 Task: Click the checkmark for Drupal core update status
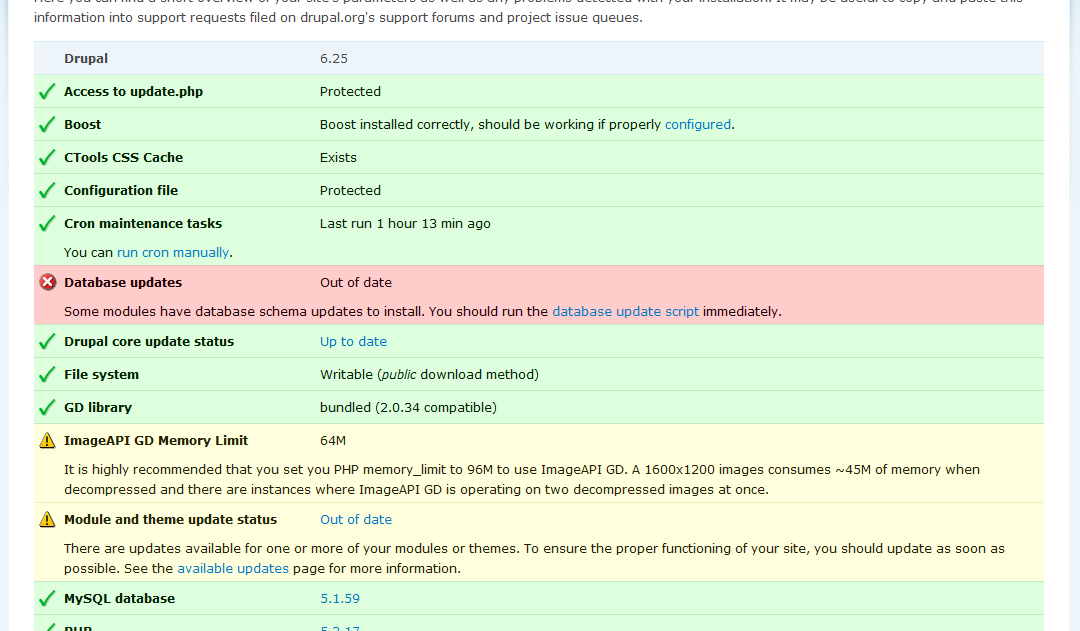click(x=47, y=342)
